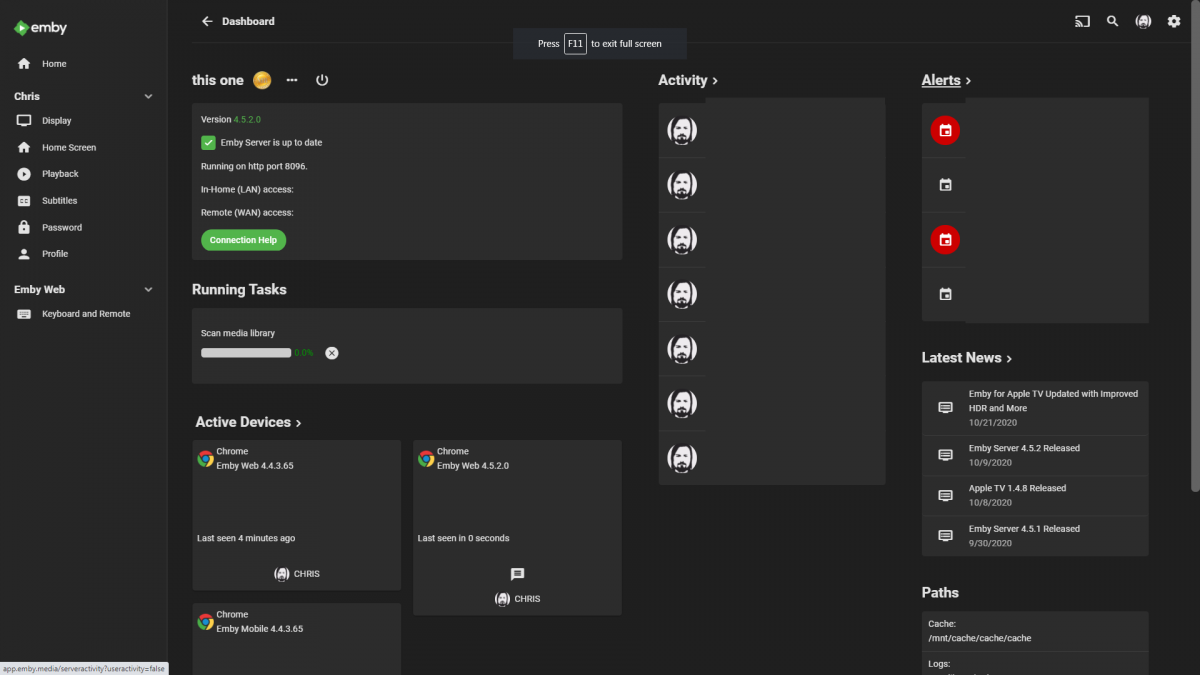The width and height of the screenshot is (1200, 675).
Task: Click news icon beside Emby Server 4.5.1
Action: pyautogui.click(x=945, y=535)
